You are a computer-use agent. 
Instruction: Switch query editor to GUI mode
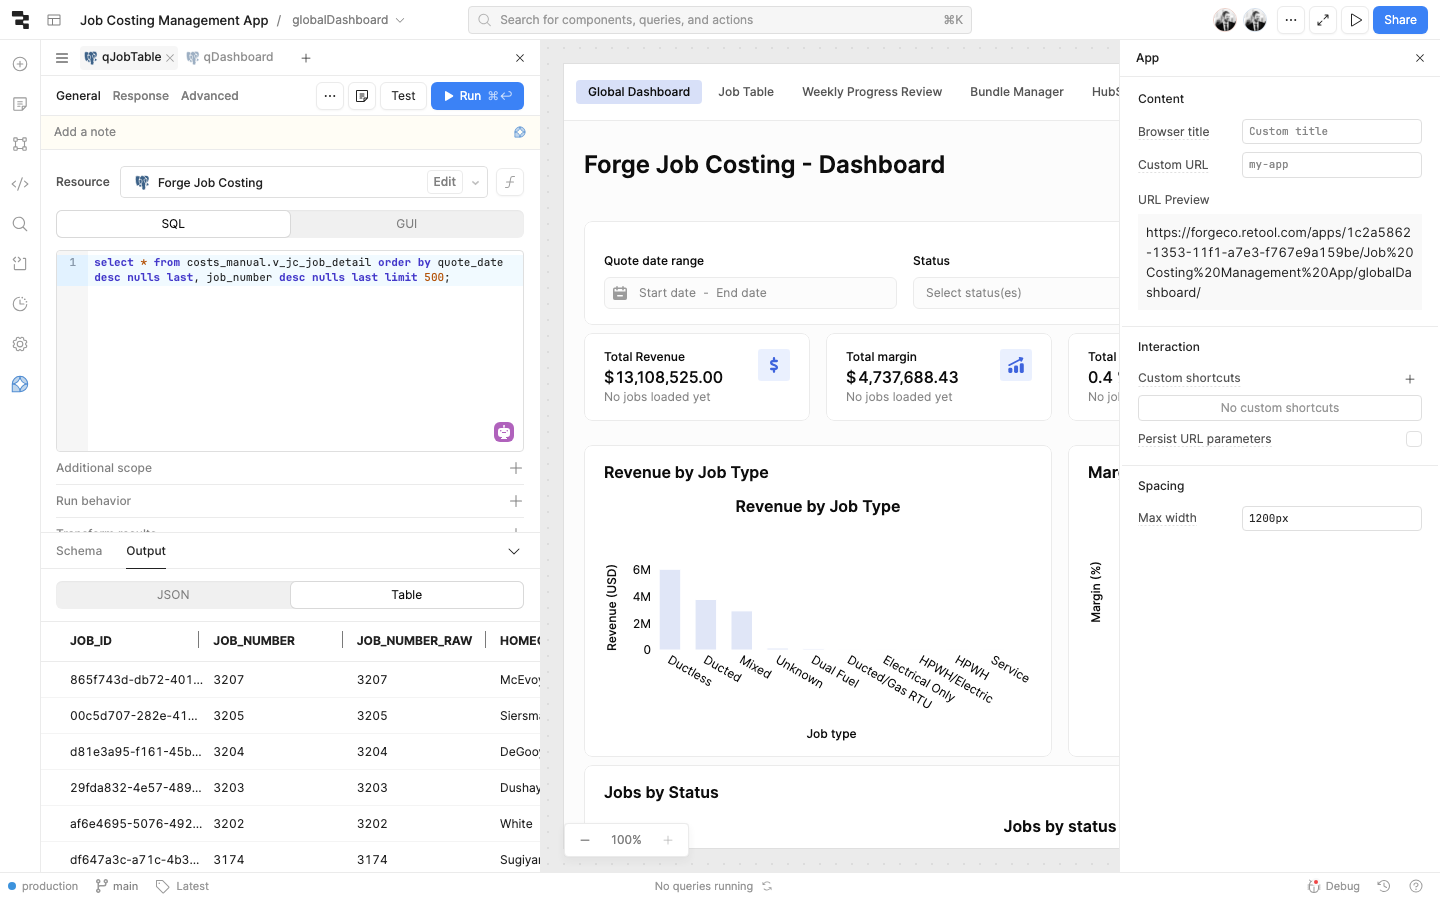click(x=406, y=224)
